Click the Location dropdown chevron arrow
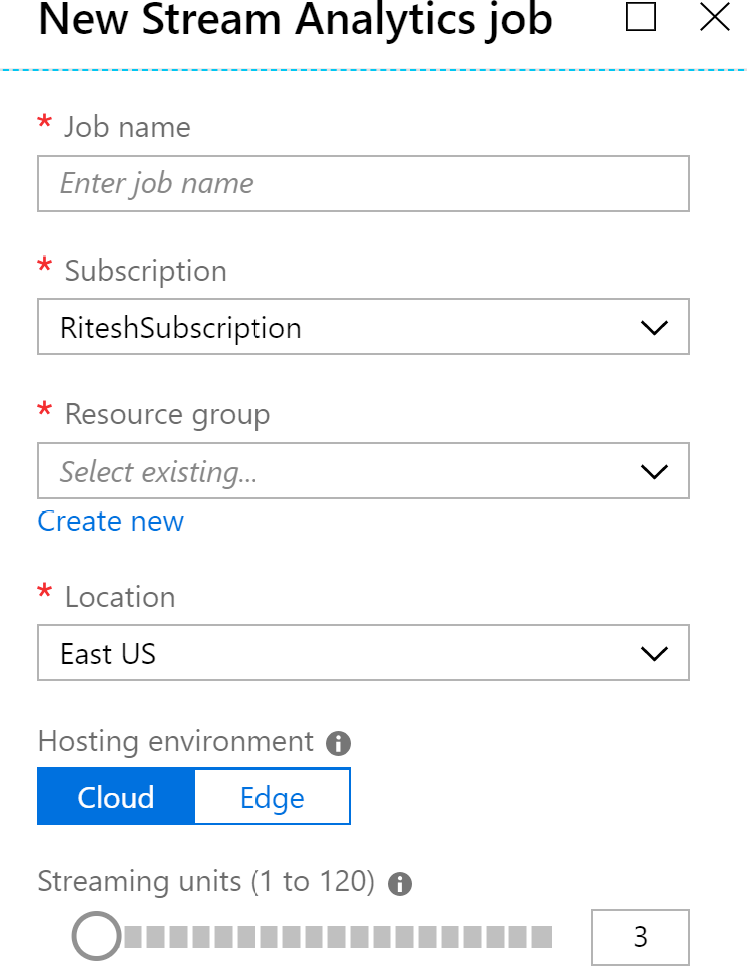This screenshot has width=747, height=966. [653, 654]
